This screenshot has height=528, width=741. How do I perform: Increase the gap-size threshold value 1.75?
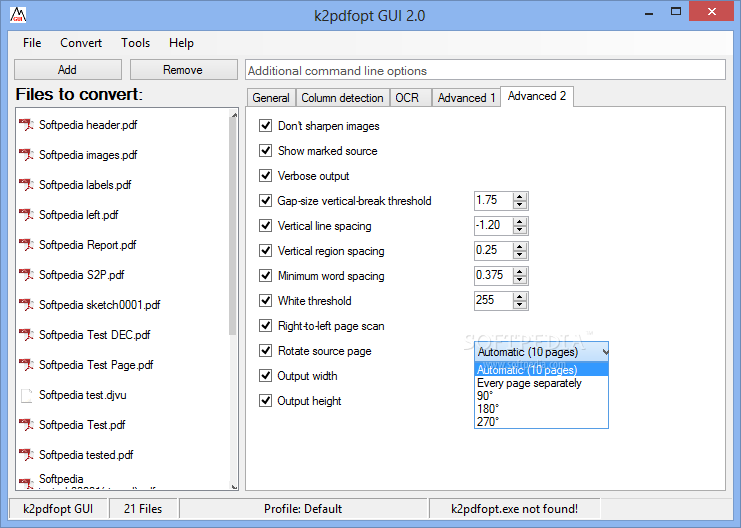tap(520, 197)
